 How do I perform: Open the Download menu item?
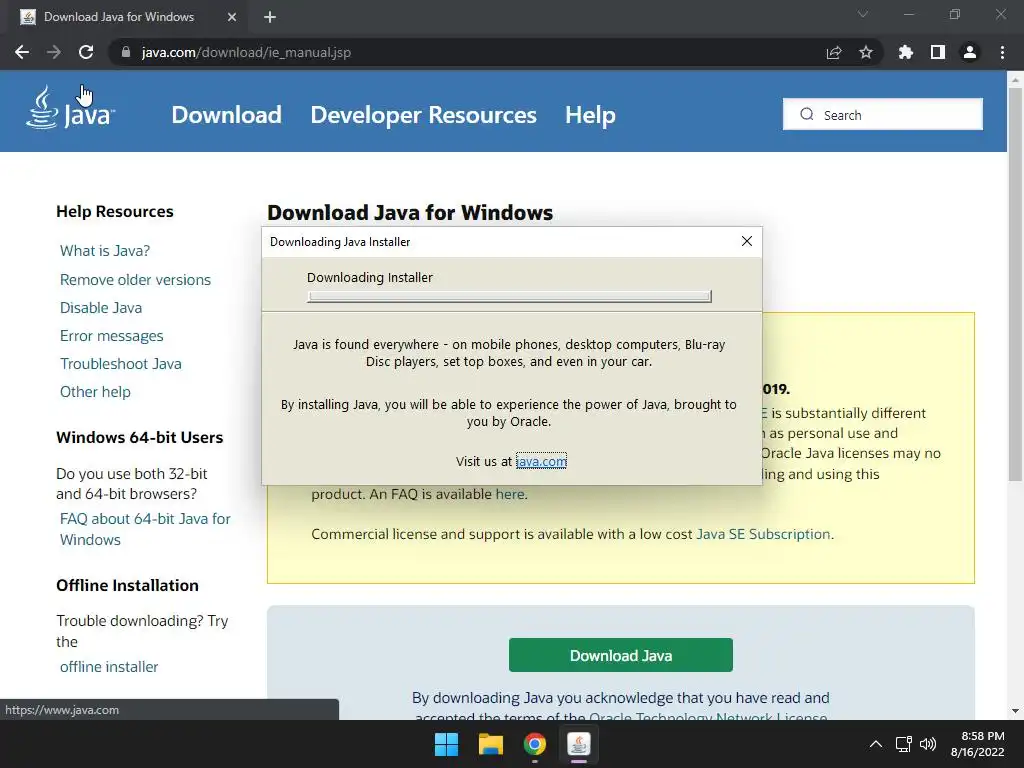click(x=226, y=115)
